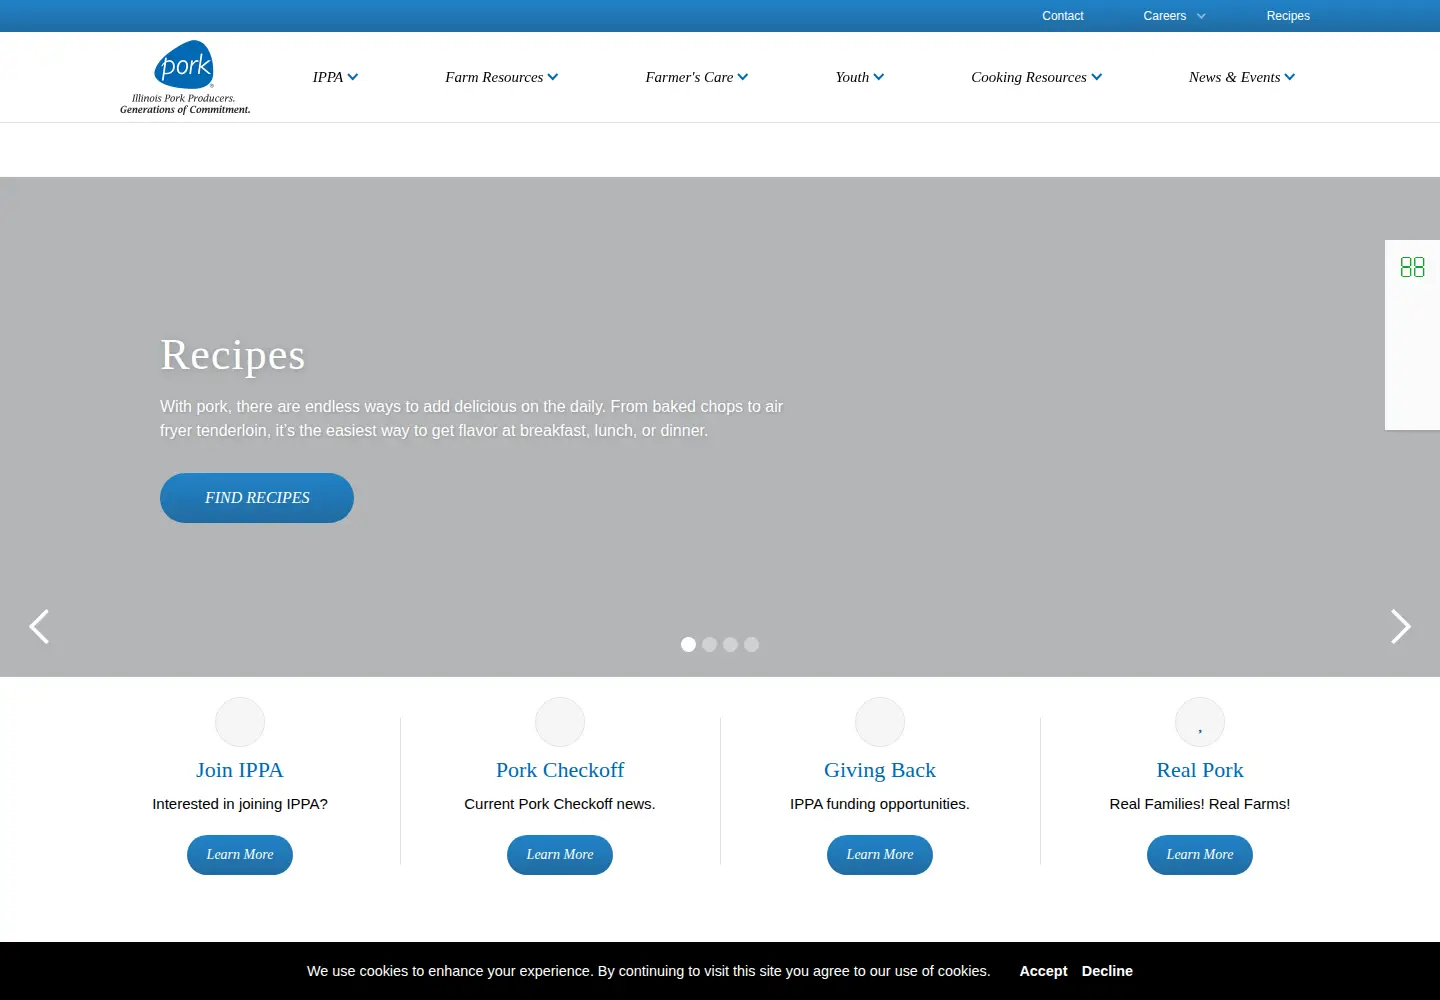Open the Pork Checkoff heading link

click(560, 770)
